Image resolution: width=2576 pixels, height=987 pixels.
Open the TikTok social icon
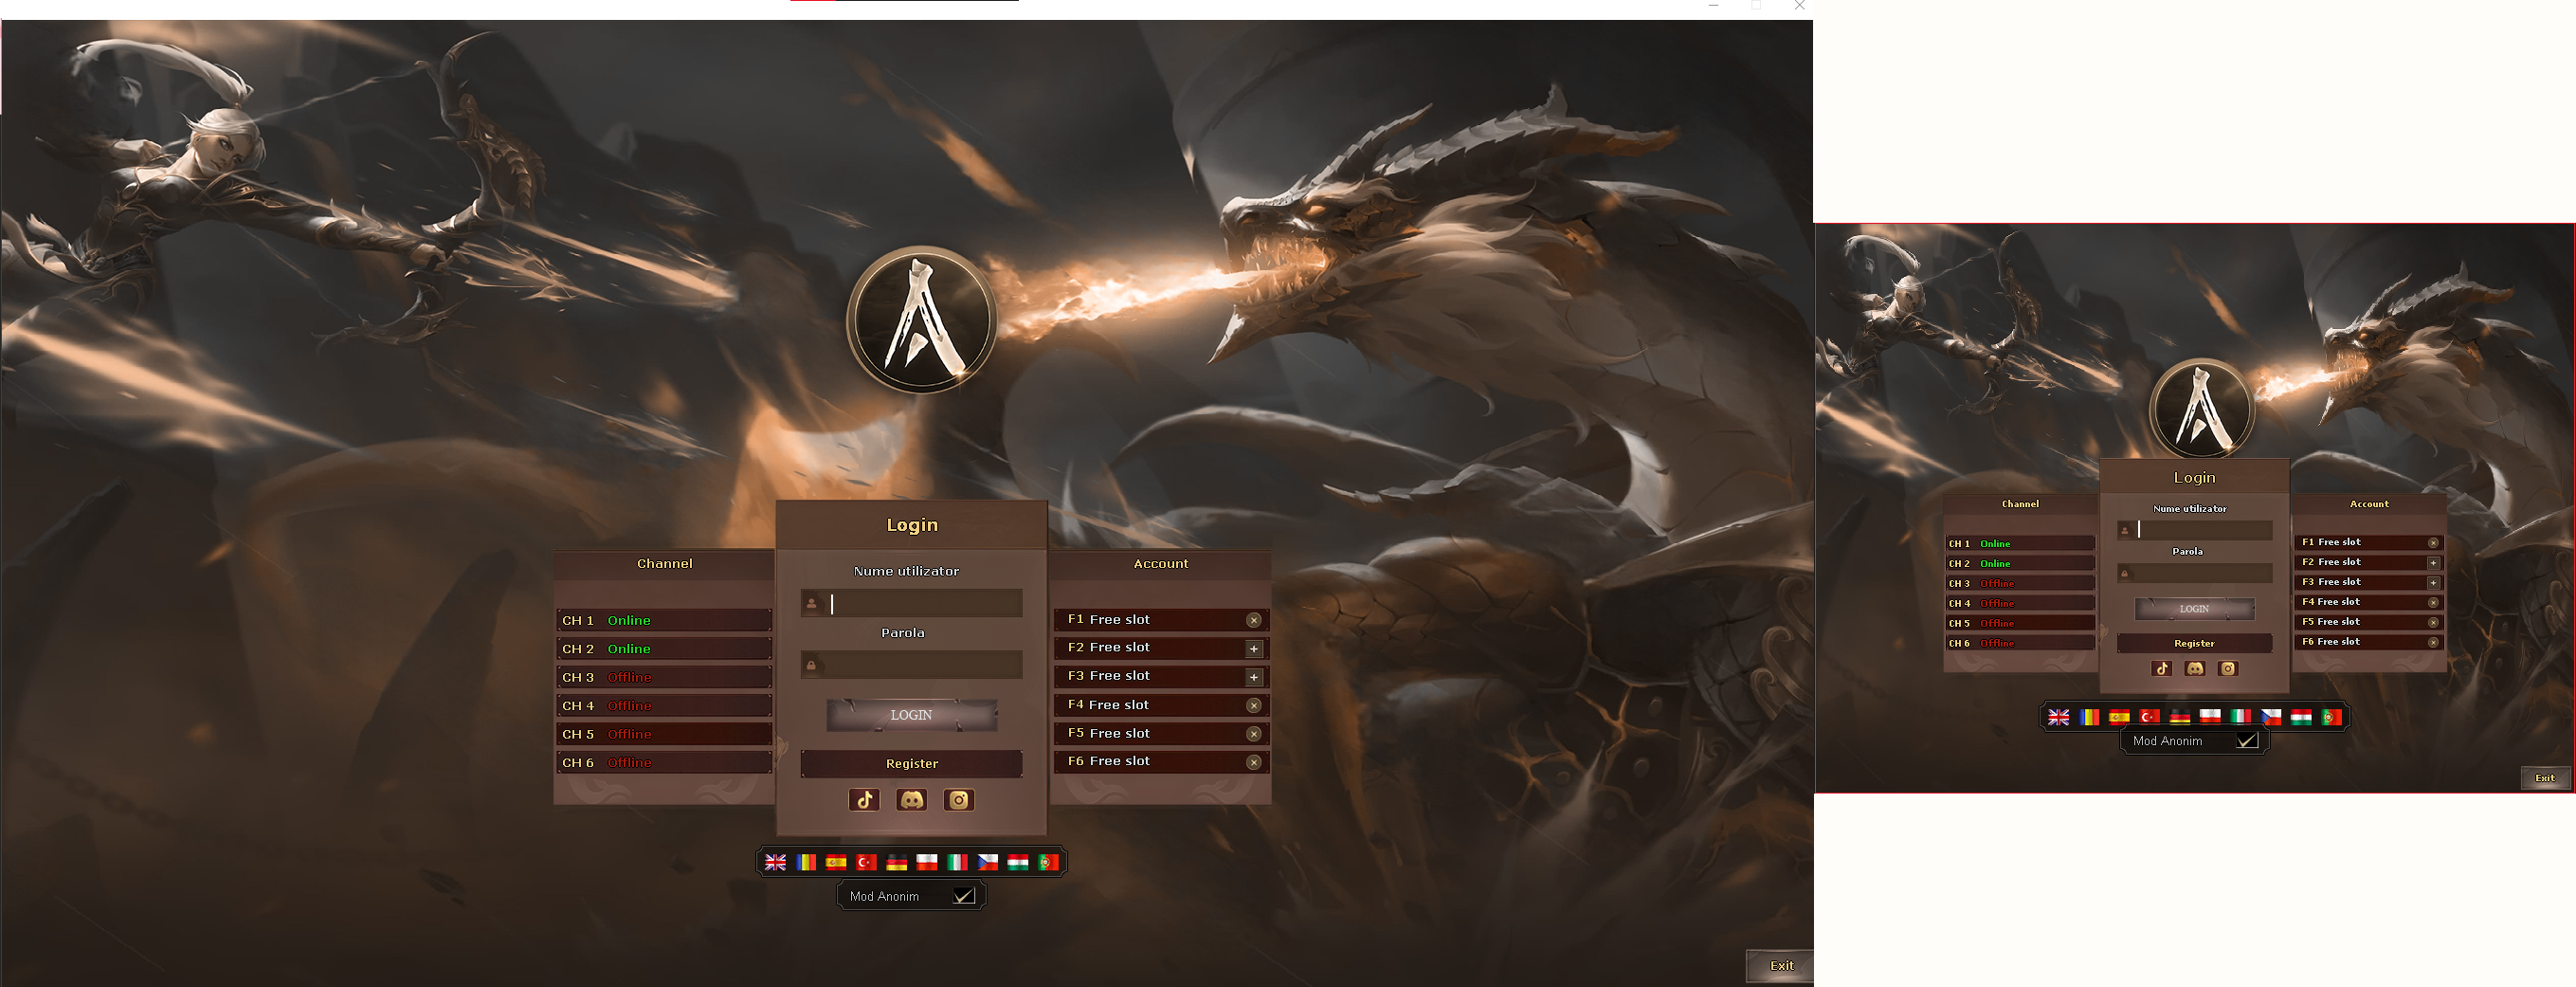click(864, 799)
